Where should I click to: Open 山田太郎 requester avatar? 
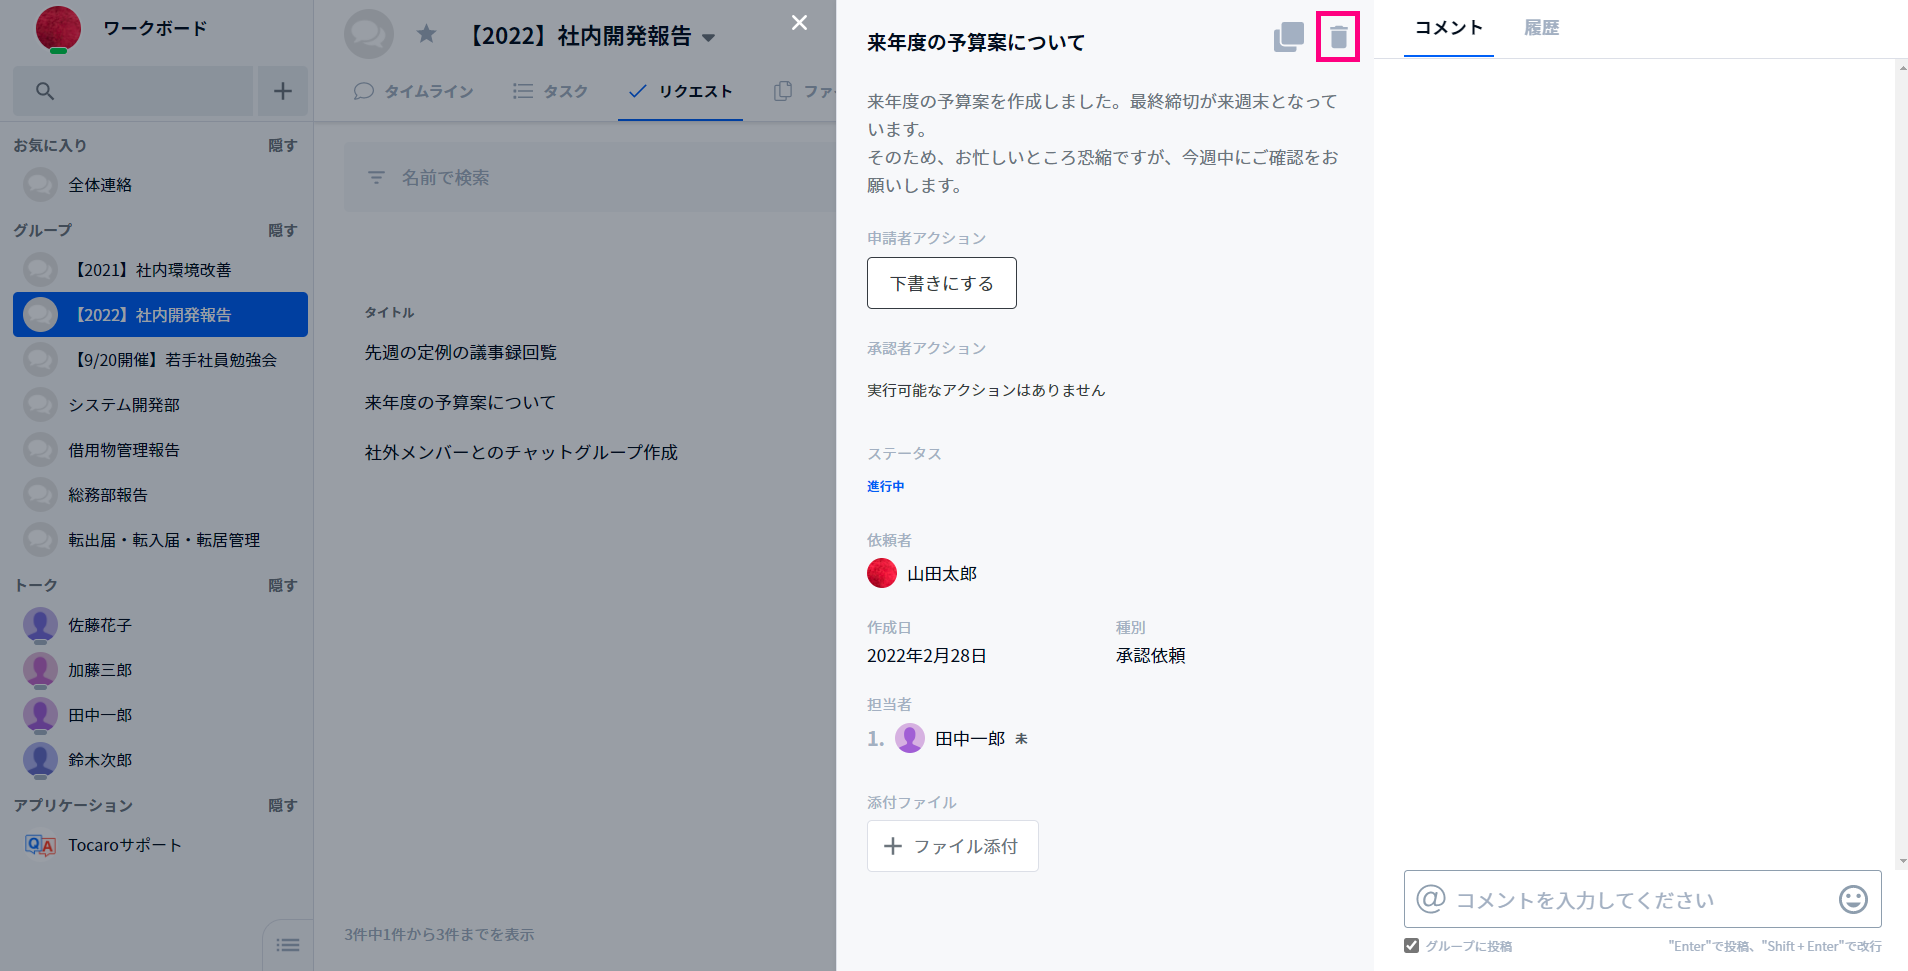(882, 573)
